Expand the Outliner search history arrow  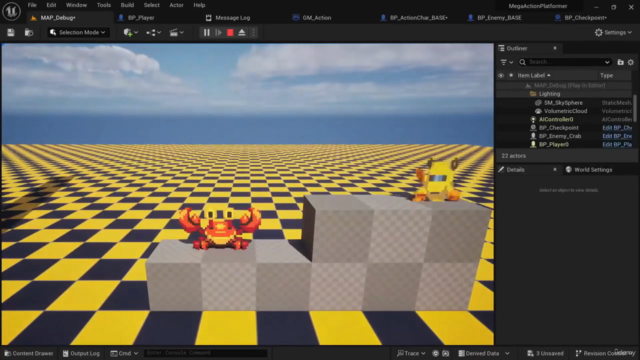click(x=607, y=62)
